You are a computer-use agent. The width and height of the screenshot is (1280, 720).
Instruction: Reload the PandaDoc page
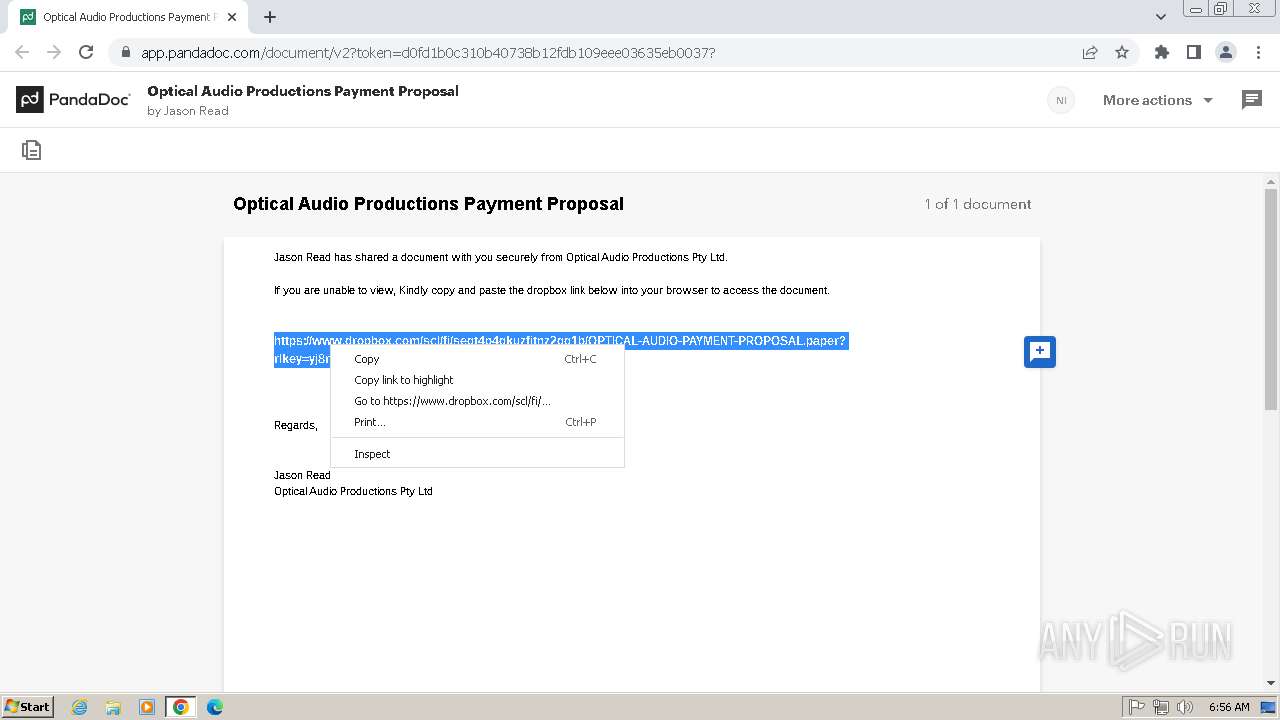[x=86, y=52]
